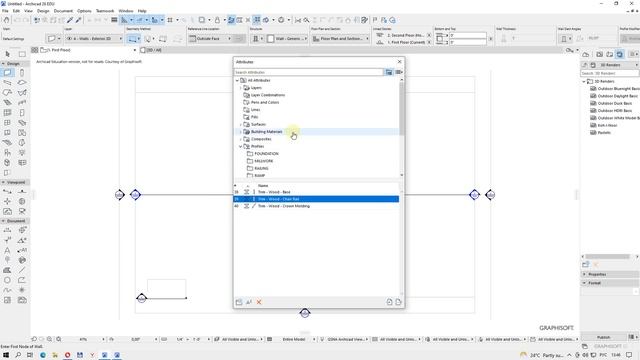This screenshot has width=640, height=360.
Task: Open Windows taskbar search
Action: (x=18, y=355)
